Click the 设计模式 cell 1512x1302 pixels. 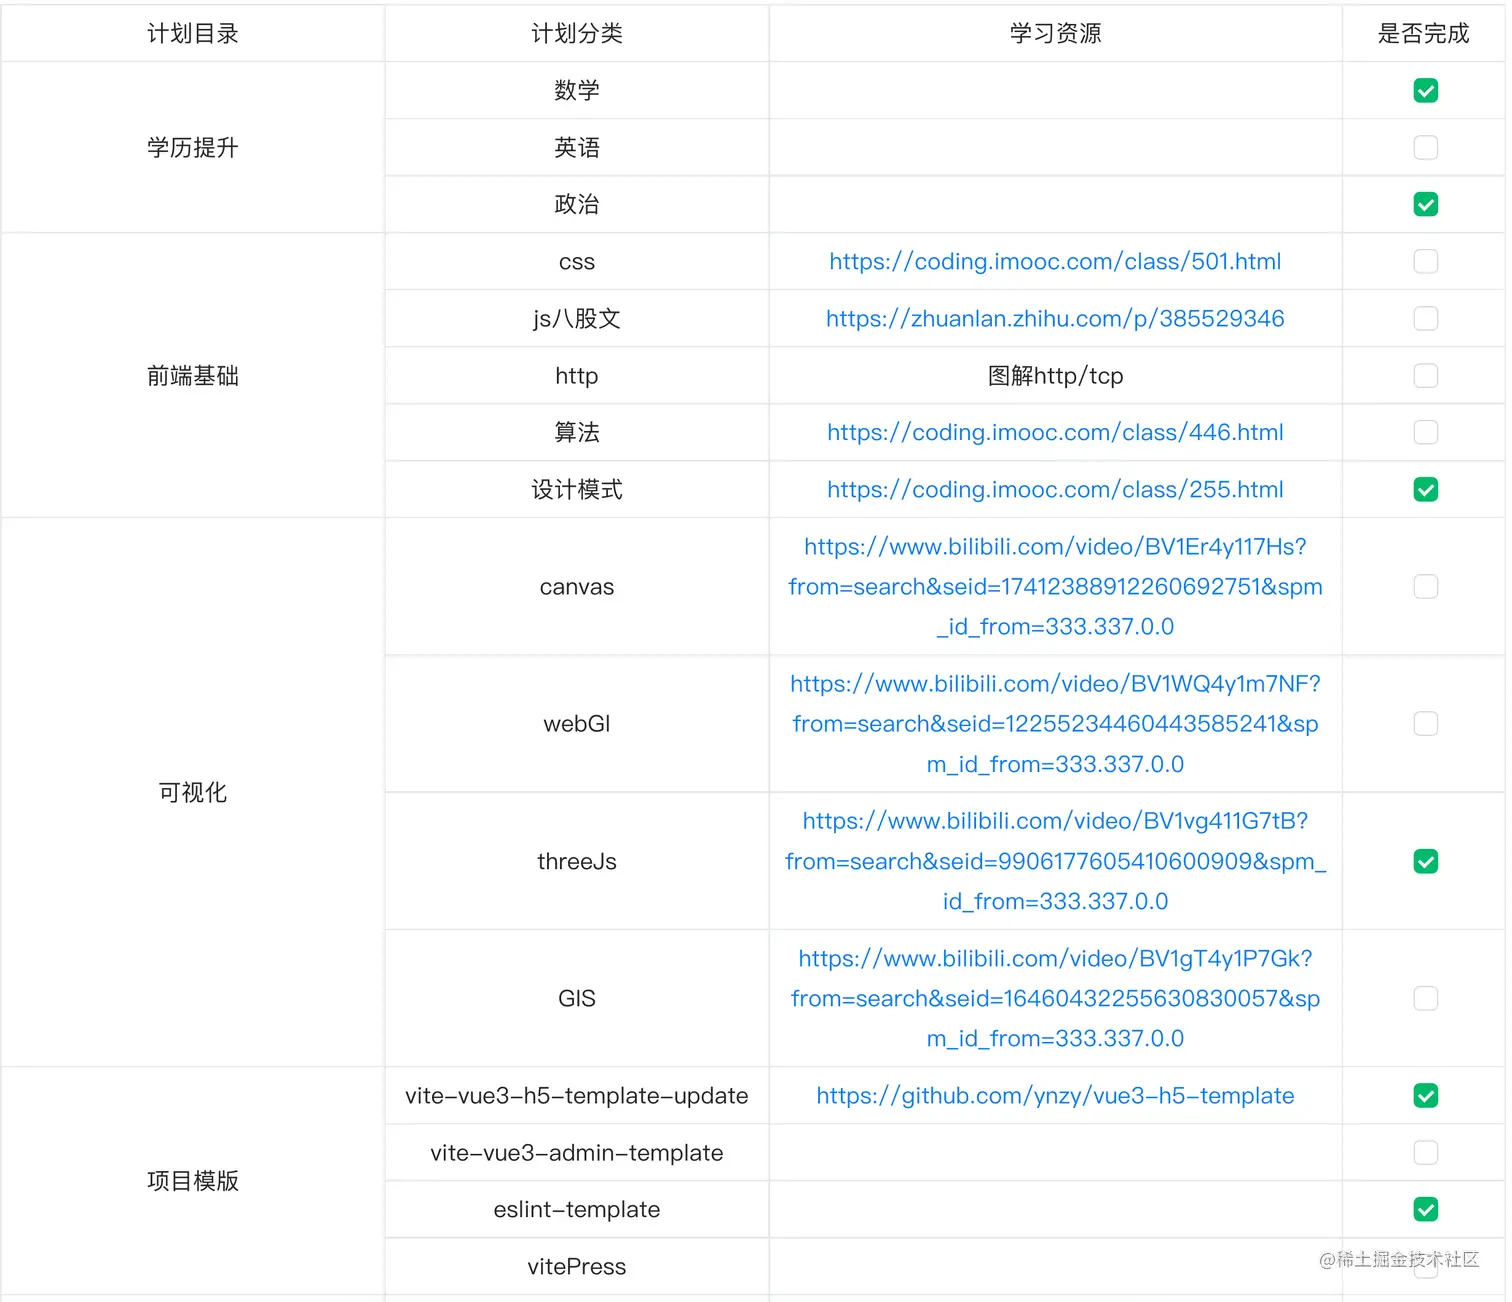point(577,490)
